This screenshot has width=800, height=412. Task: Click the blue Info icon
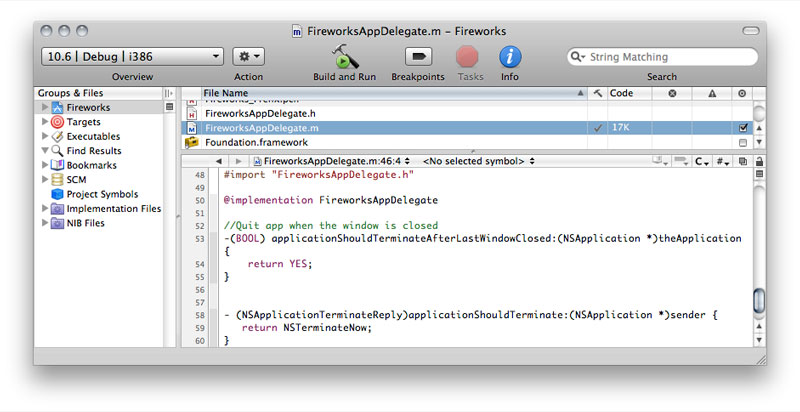510,56
